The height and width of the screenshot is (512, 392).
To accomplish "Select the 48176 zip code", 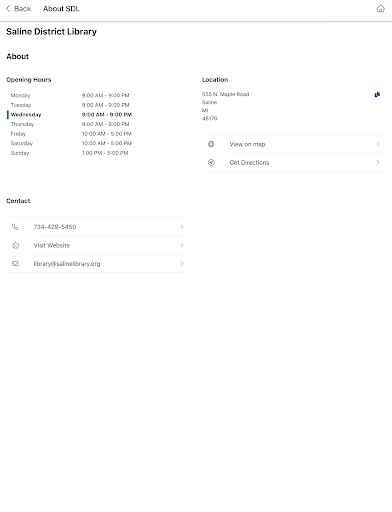I will [x=209, y=118].
